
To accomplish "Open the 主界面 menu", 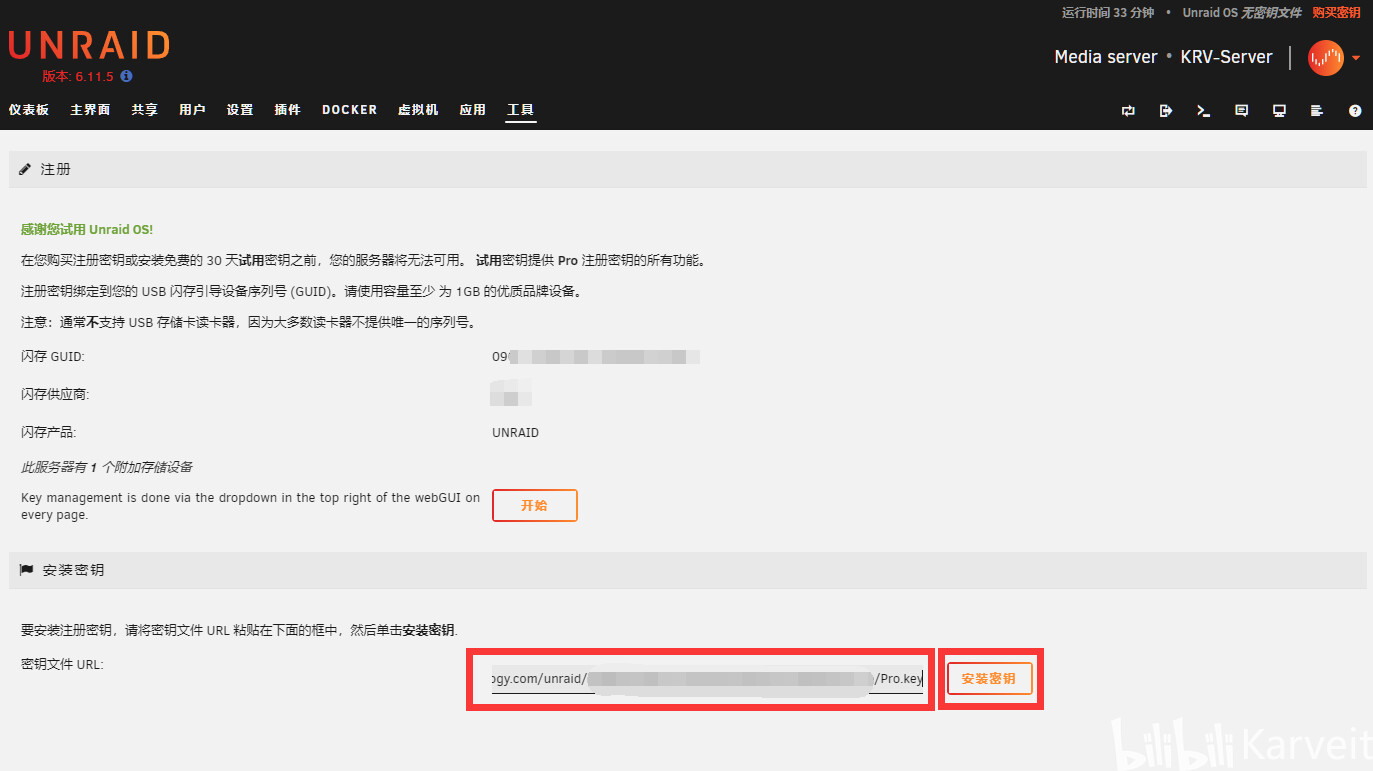I will (x=90, y=110).
